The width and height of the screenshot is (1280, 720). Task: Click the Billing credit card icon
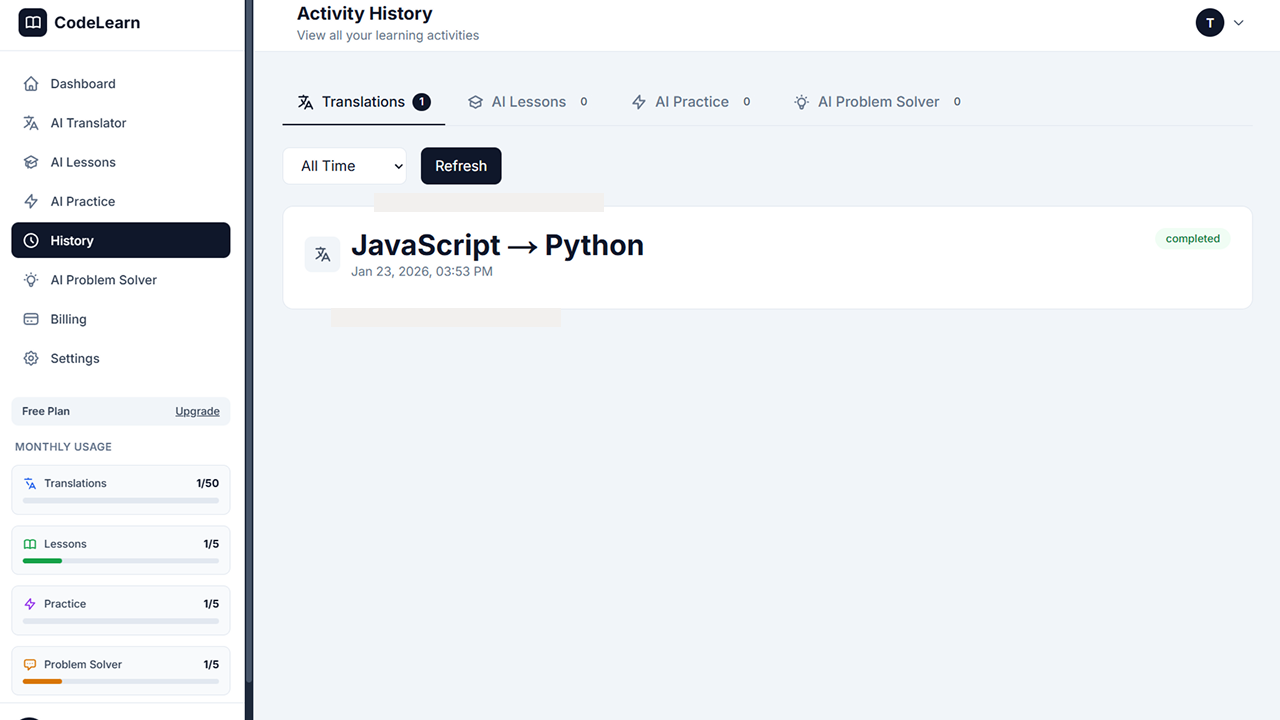click(x=31, y=319)
